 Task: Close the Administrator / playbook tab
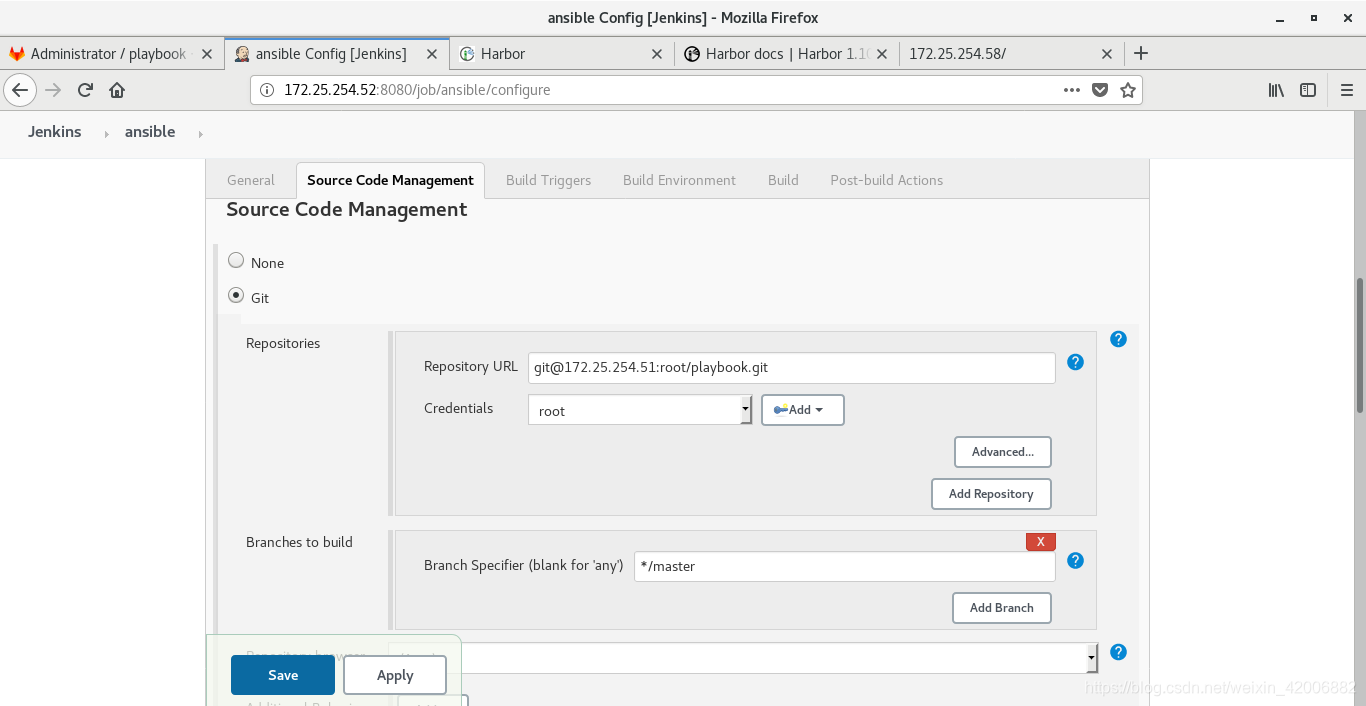point(207,54)
